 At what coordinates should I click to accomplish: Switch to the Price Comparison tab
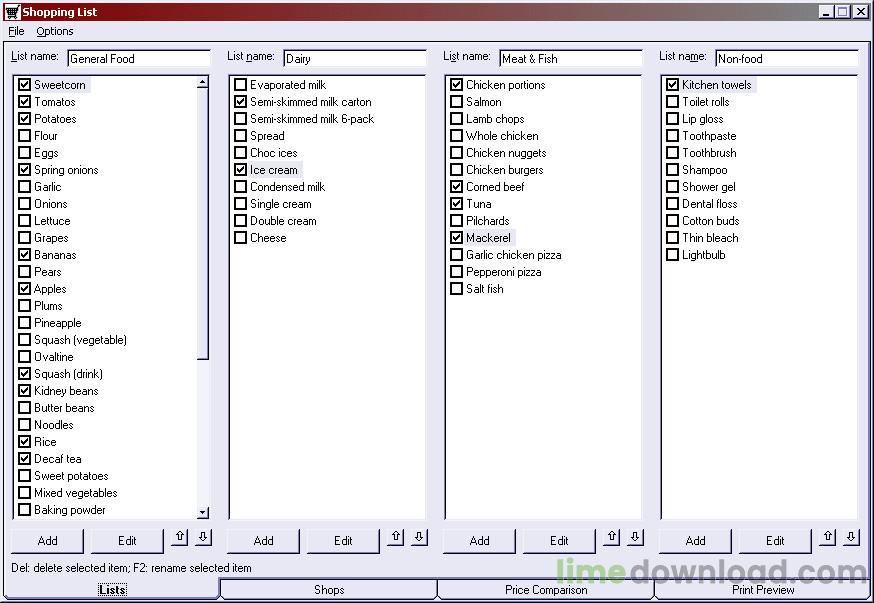tap(546, 590)
